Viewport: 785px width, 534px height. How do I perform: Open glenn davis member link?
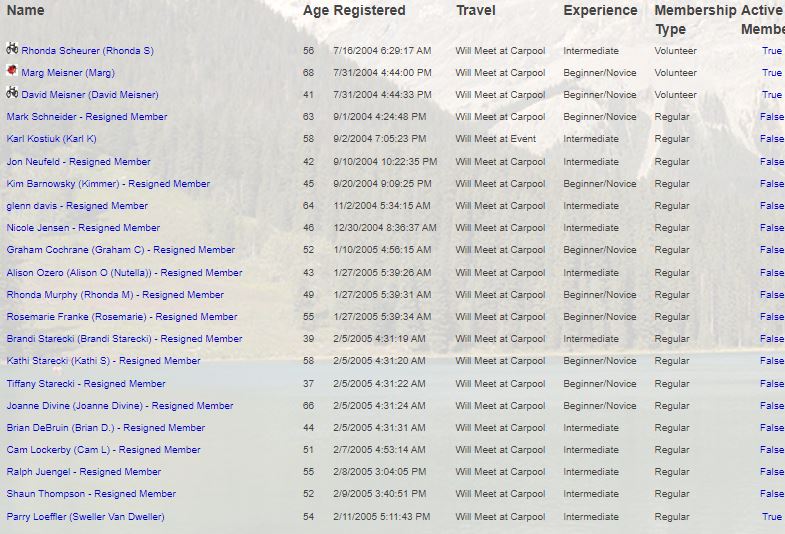coord(77,206)
